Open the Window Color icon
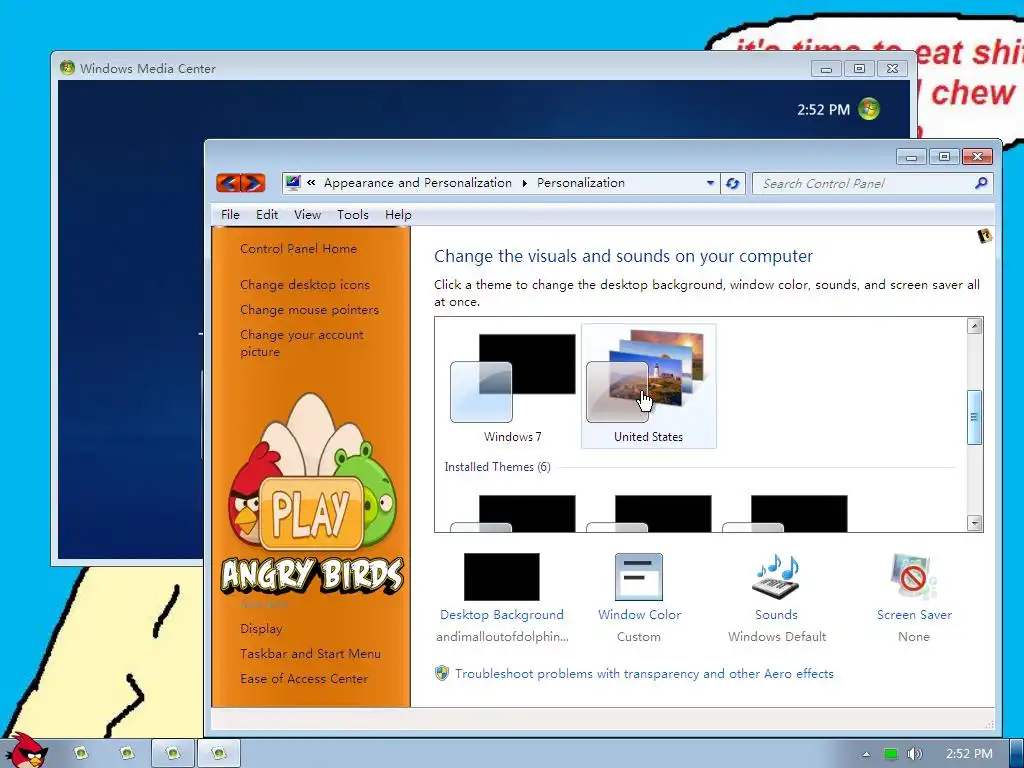Screen dimensions: 1024x768 click(x=639, y=577)
